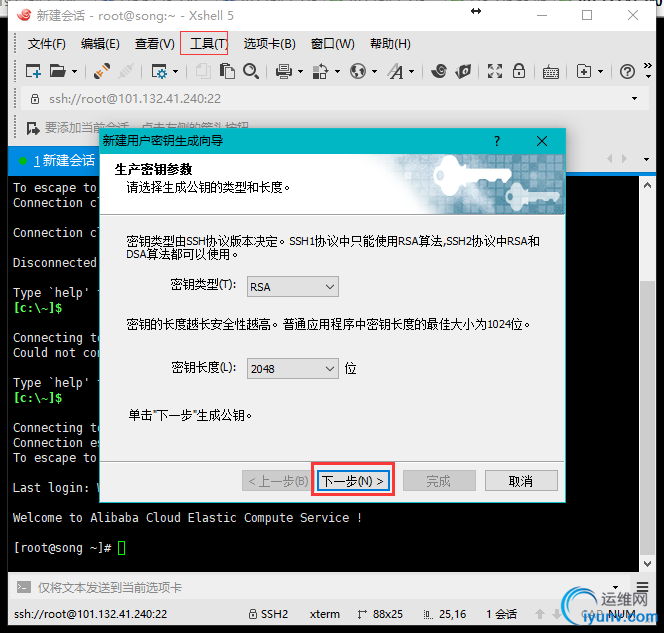Click the Print icon in toolbar

tap(284, 71)
